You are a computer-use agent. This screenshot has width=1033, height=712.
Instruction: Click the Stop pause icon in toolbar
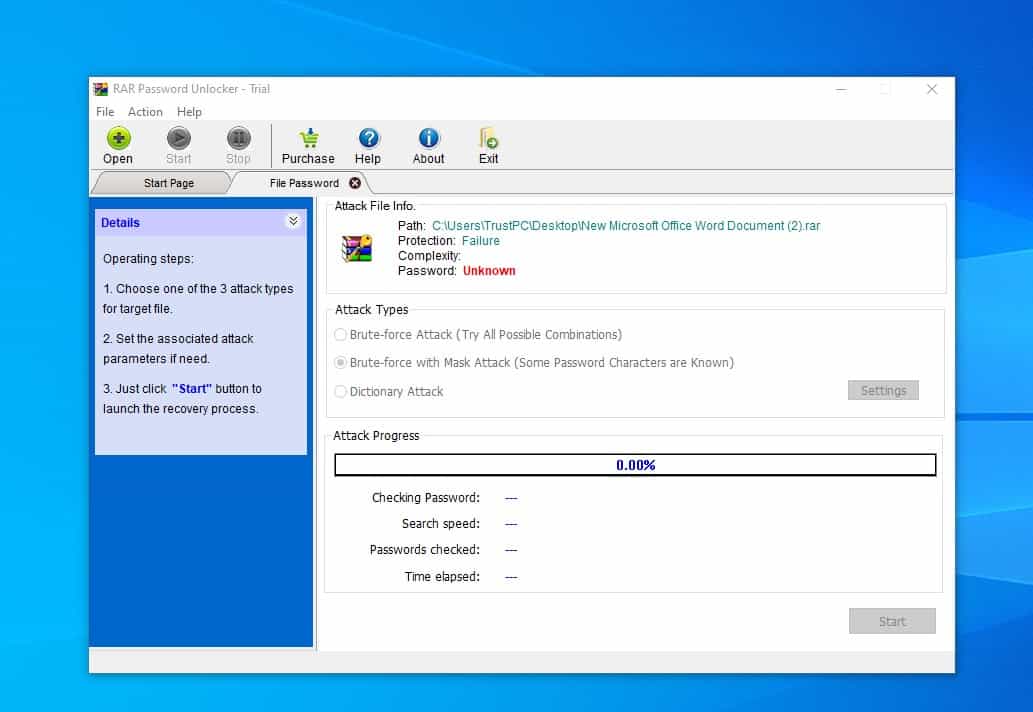click(x=238, y=138)
